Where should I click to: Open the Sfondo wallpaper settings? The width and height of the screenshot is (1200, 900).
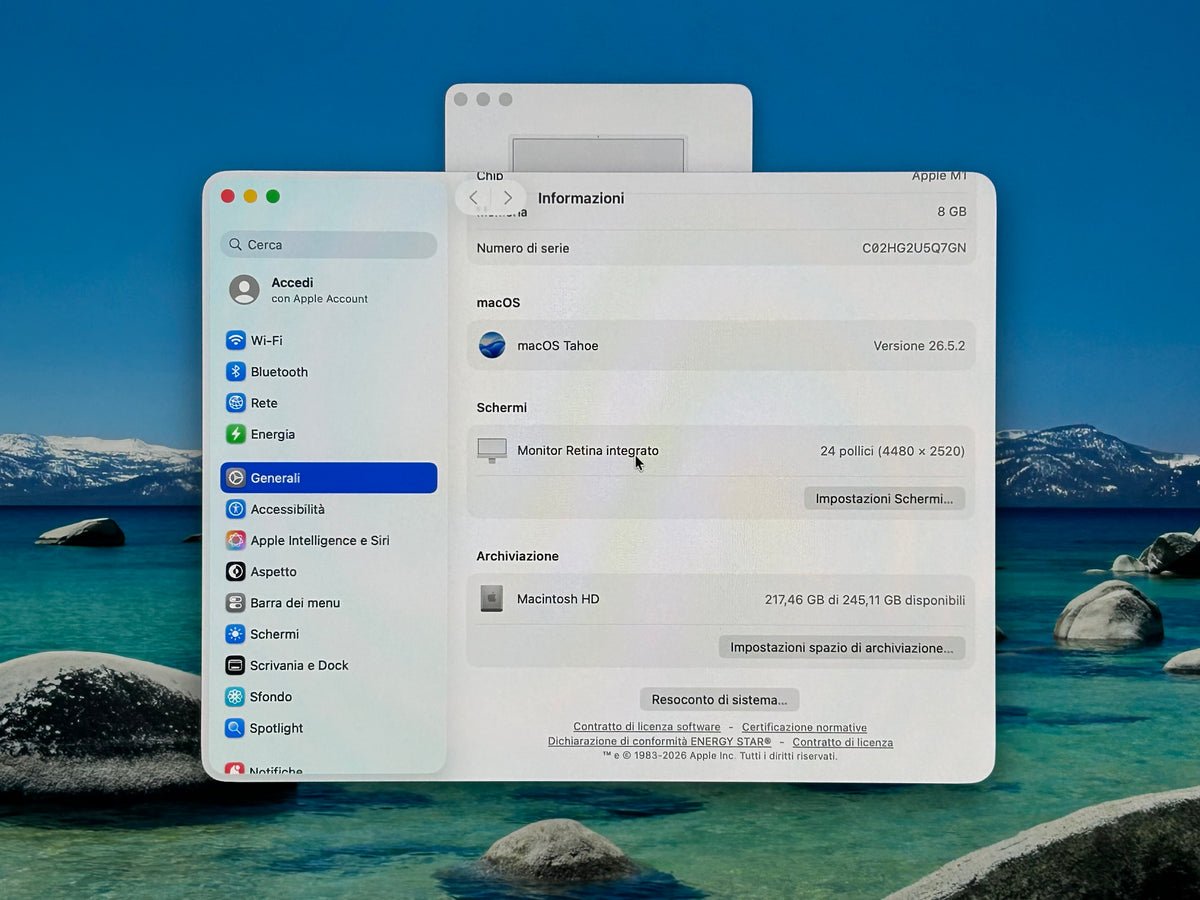[x=328, y=697]
